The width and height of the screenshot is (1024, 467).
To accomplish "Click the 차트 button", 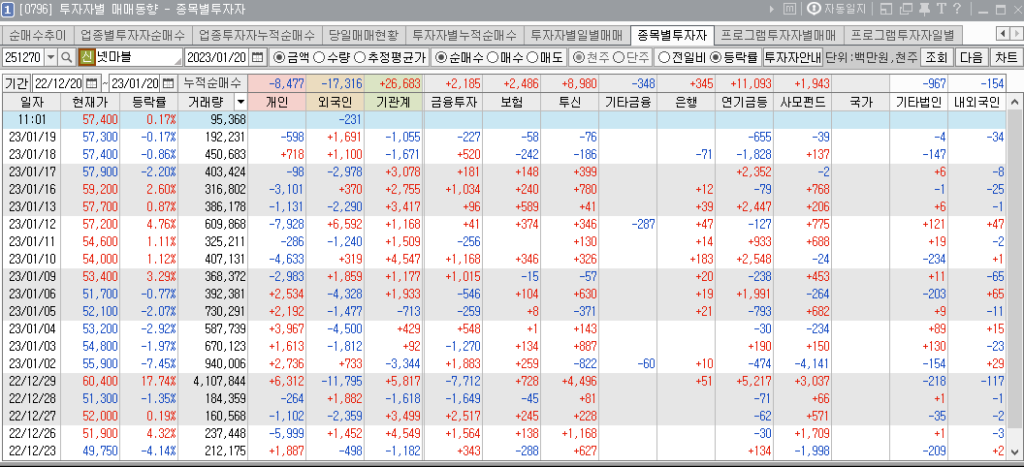I will (1005, 57).
